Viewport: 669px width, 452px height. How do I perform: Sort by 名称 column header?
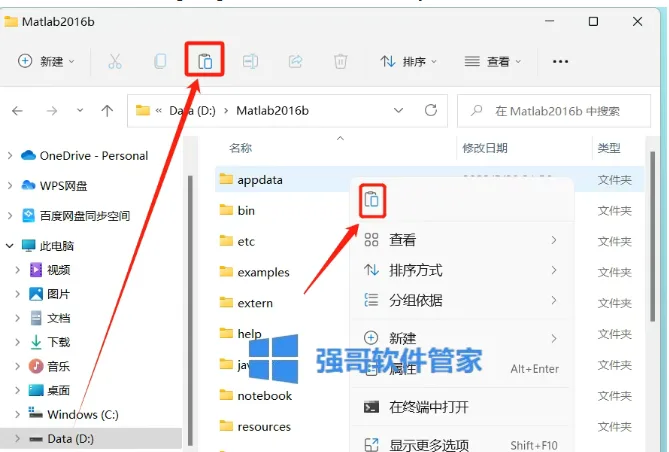(241, 148)
